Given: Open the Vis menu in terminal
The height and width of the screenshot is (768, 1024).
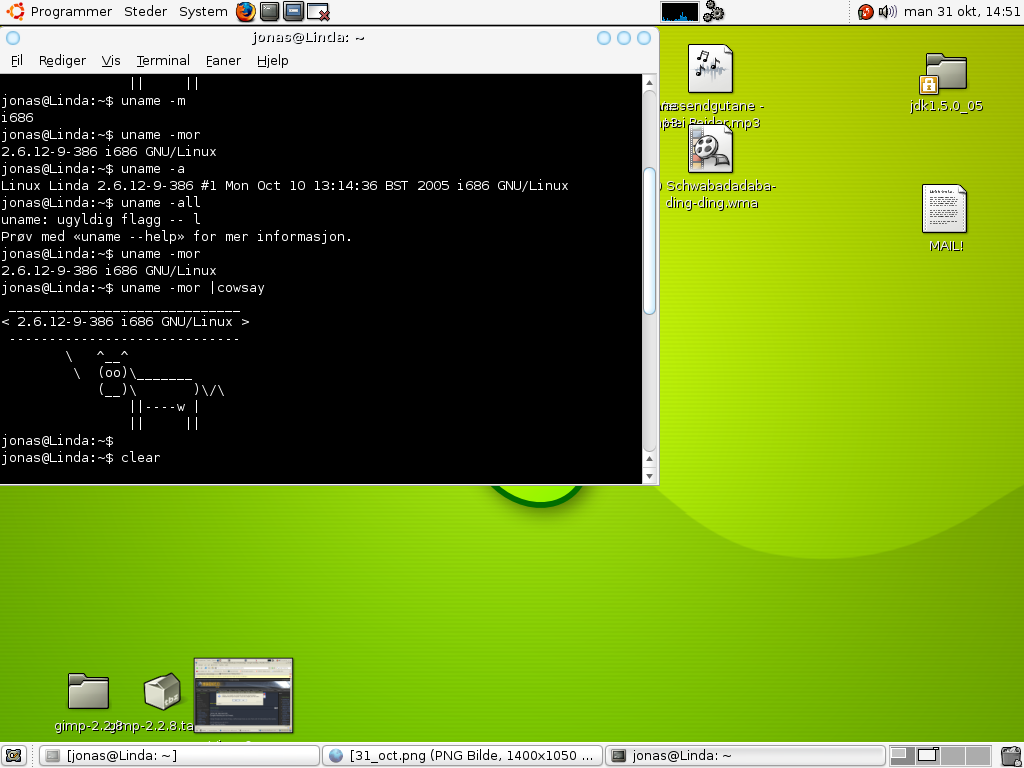Looking at the screenshot, I should 111,61.
